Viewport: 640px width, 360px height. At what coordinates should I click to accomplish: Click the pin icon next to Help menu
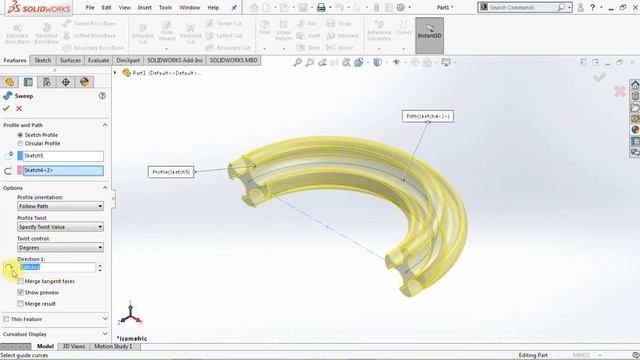234,7
